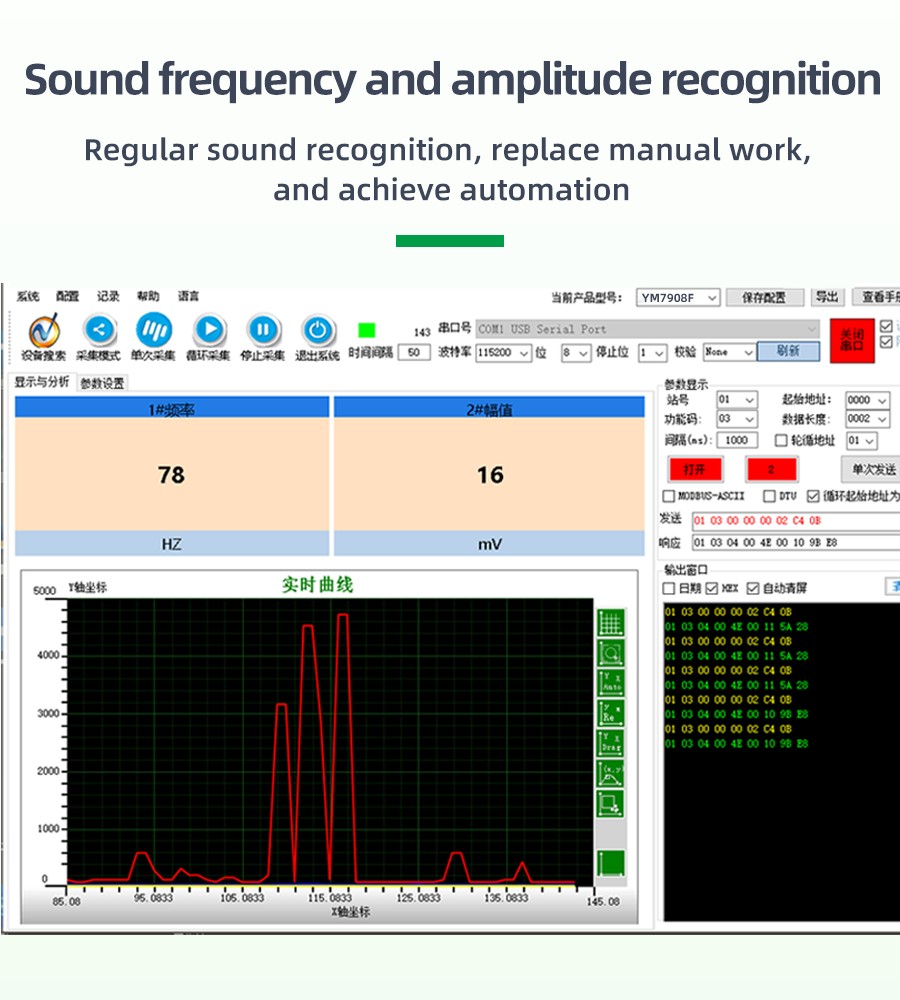Click the 单次发送 single send button
900x1000 pixels.
tap(873, 468)
